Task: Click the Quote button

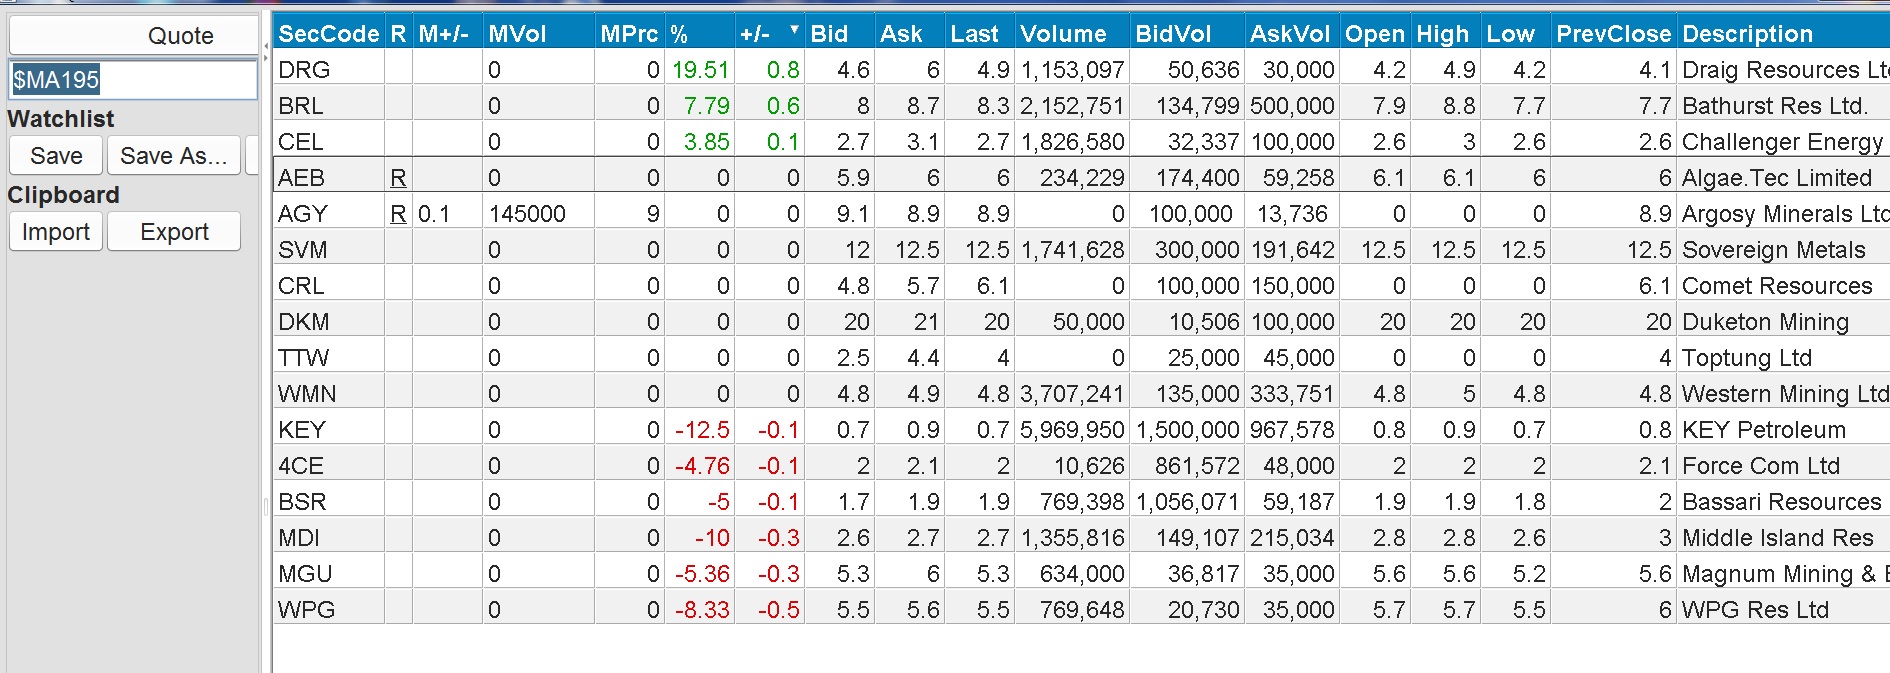Action: point(133,36)
